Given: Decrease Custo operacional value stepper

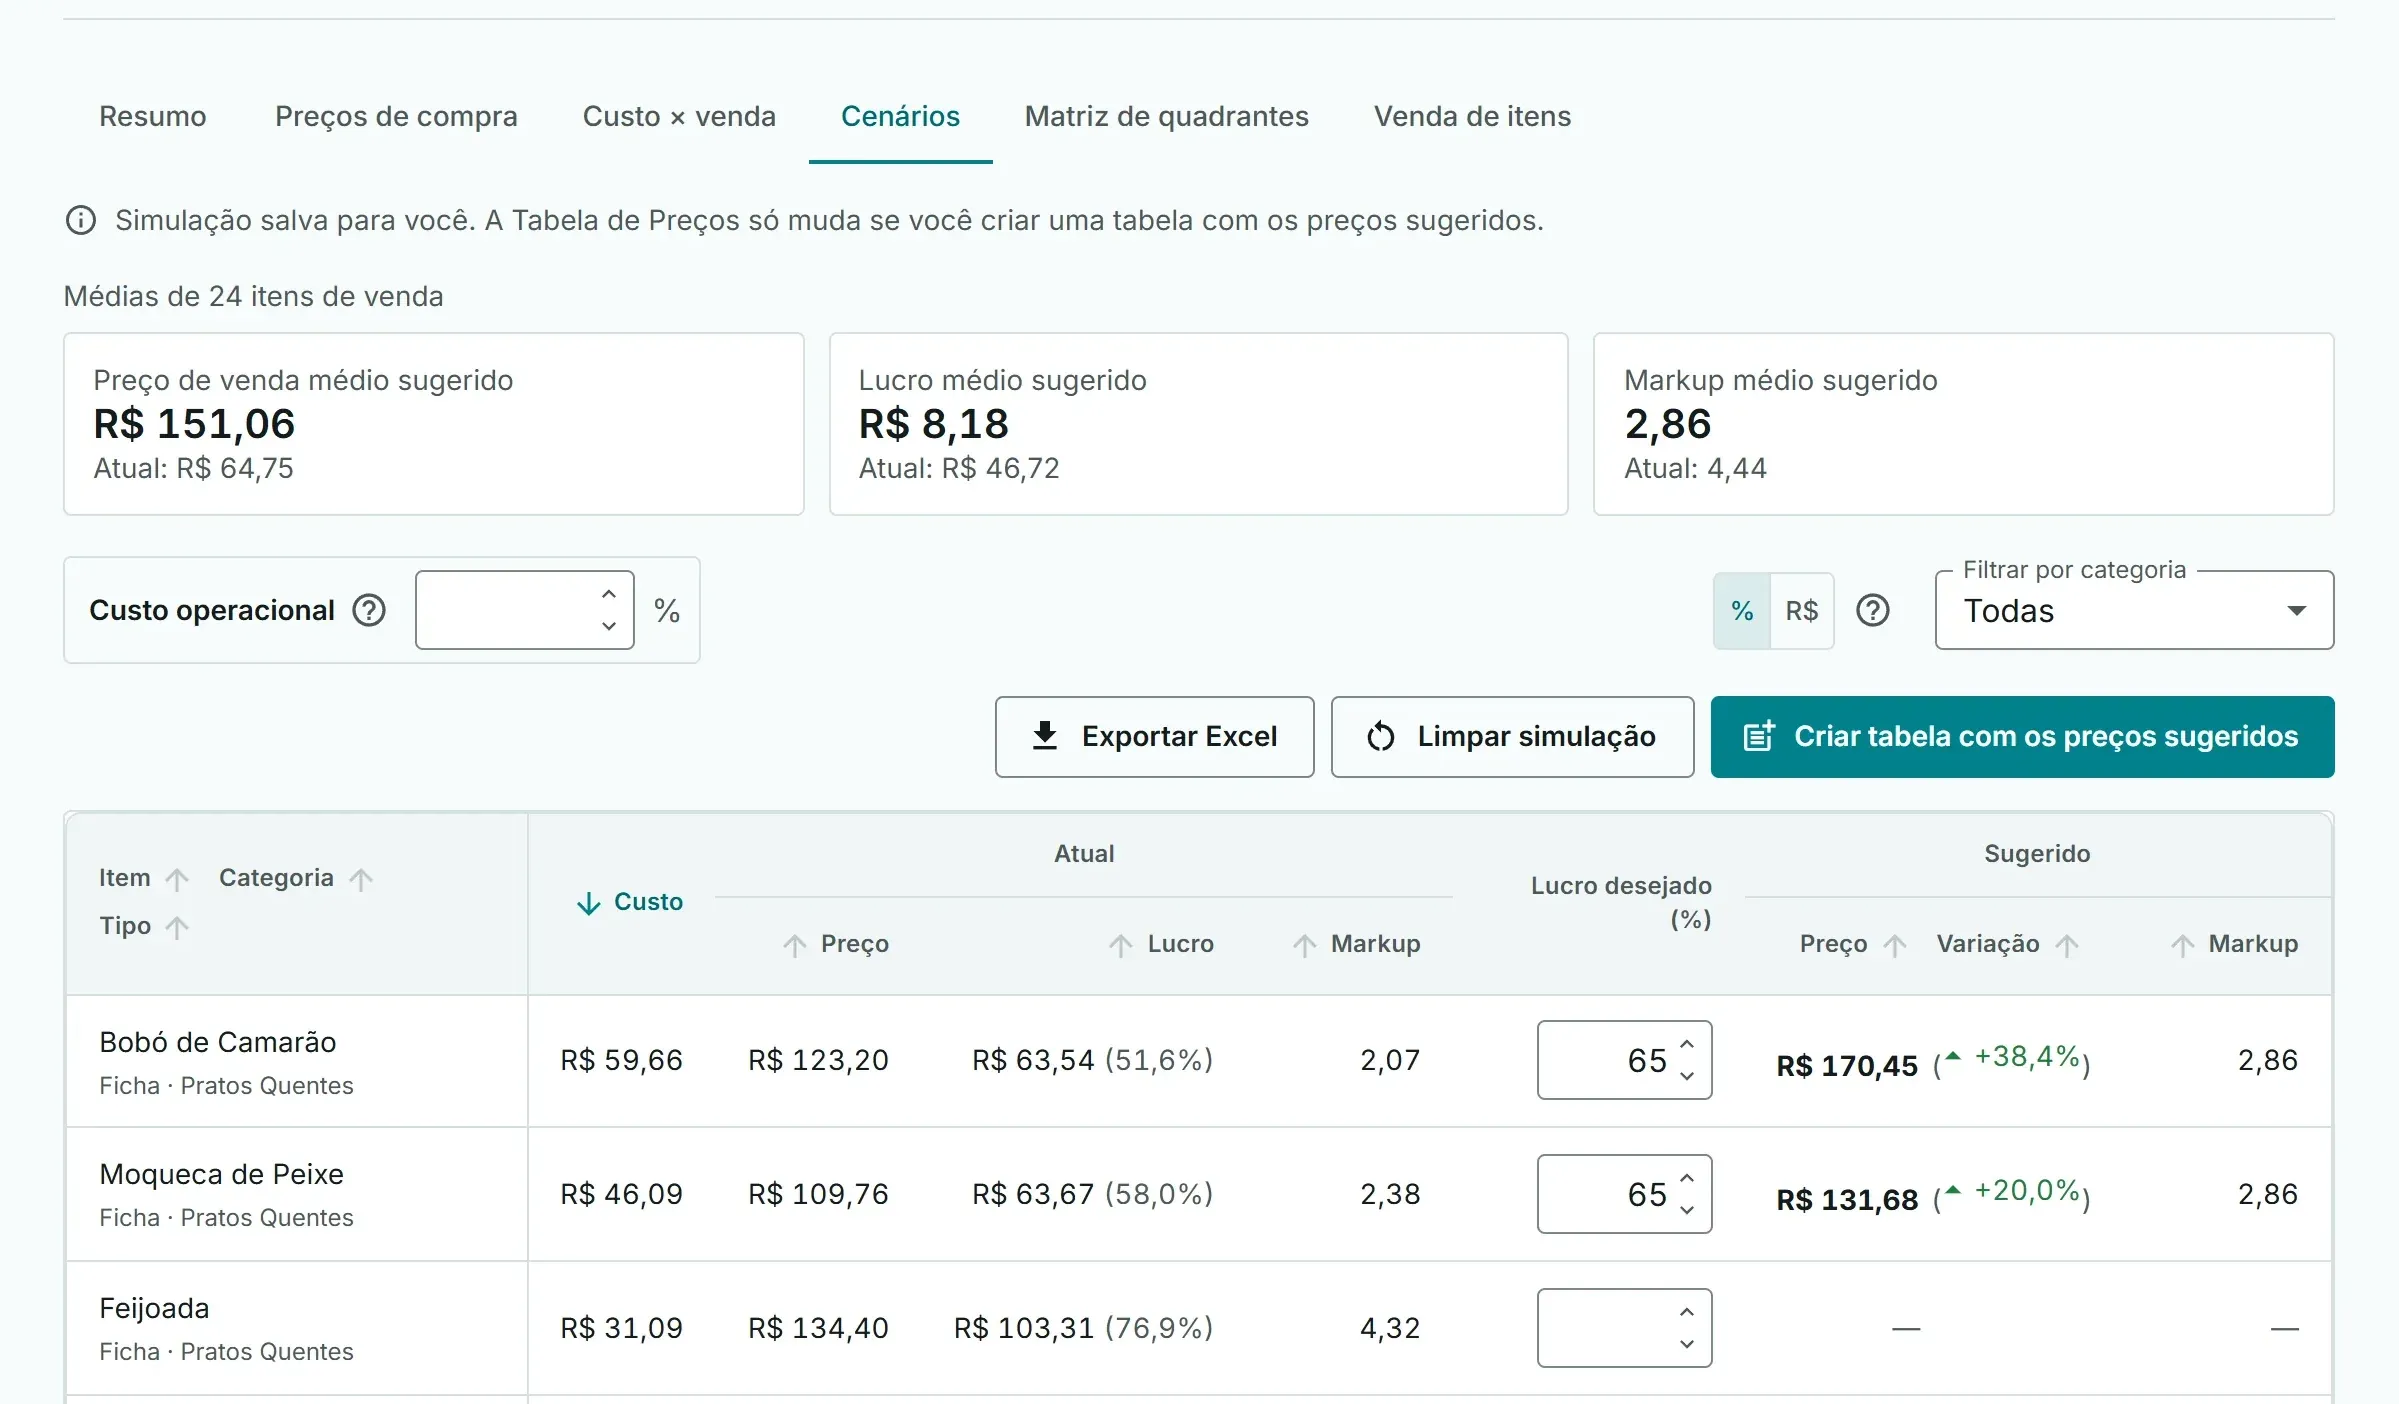Looking at the screenshot, I should [609, 626].
